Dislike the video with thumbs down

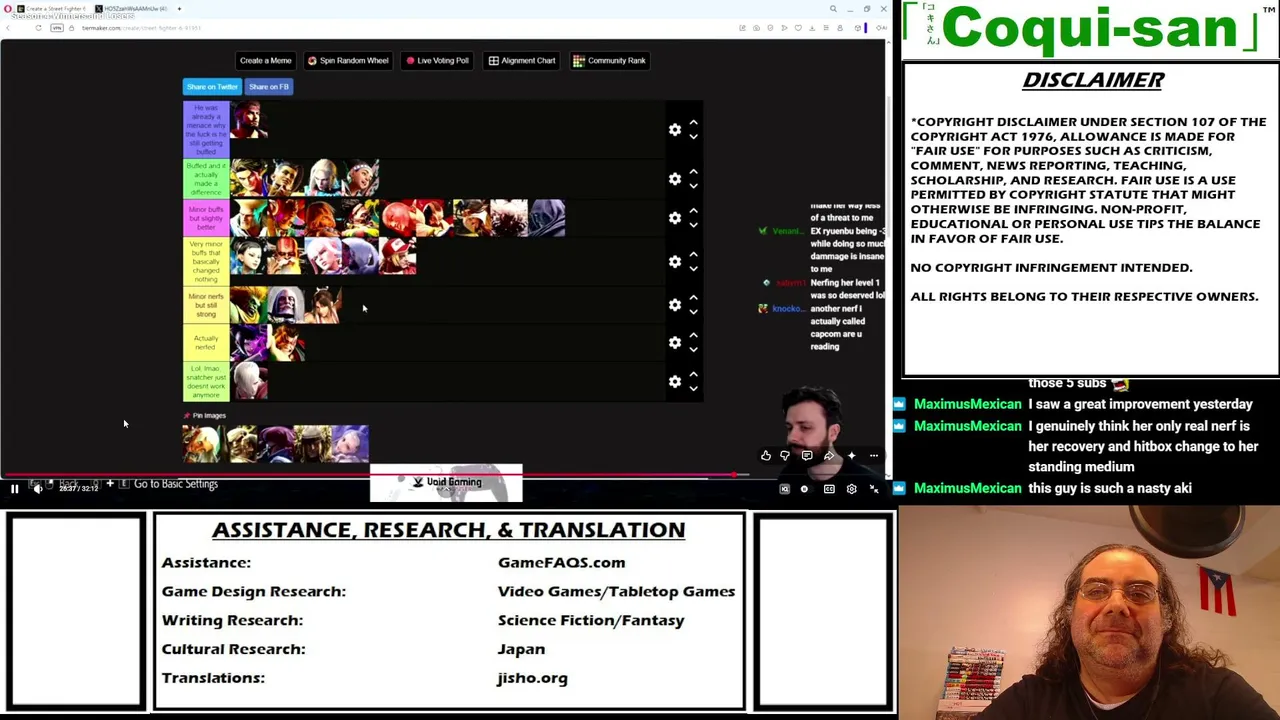coord(785,456)
